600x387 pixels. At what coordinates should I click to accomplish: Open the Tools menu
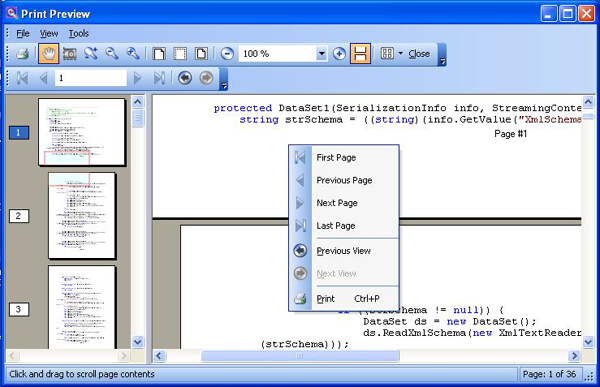coord(78,34)
